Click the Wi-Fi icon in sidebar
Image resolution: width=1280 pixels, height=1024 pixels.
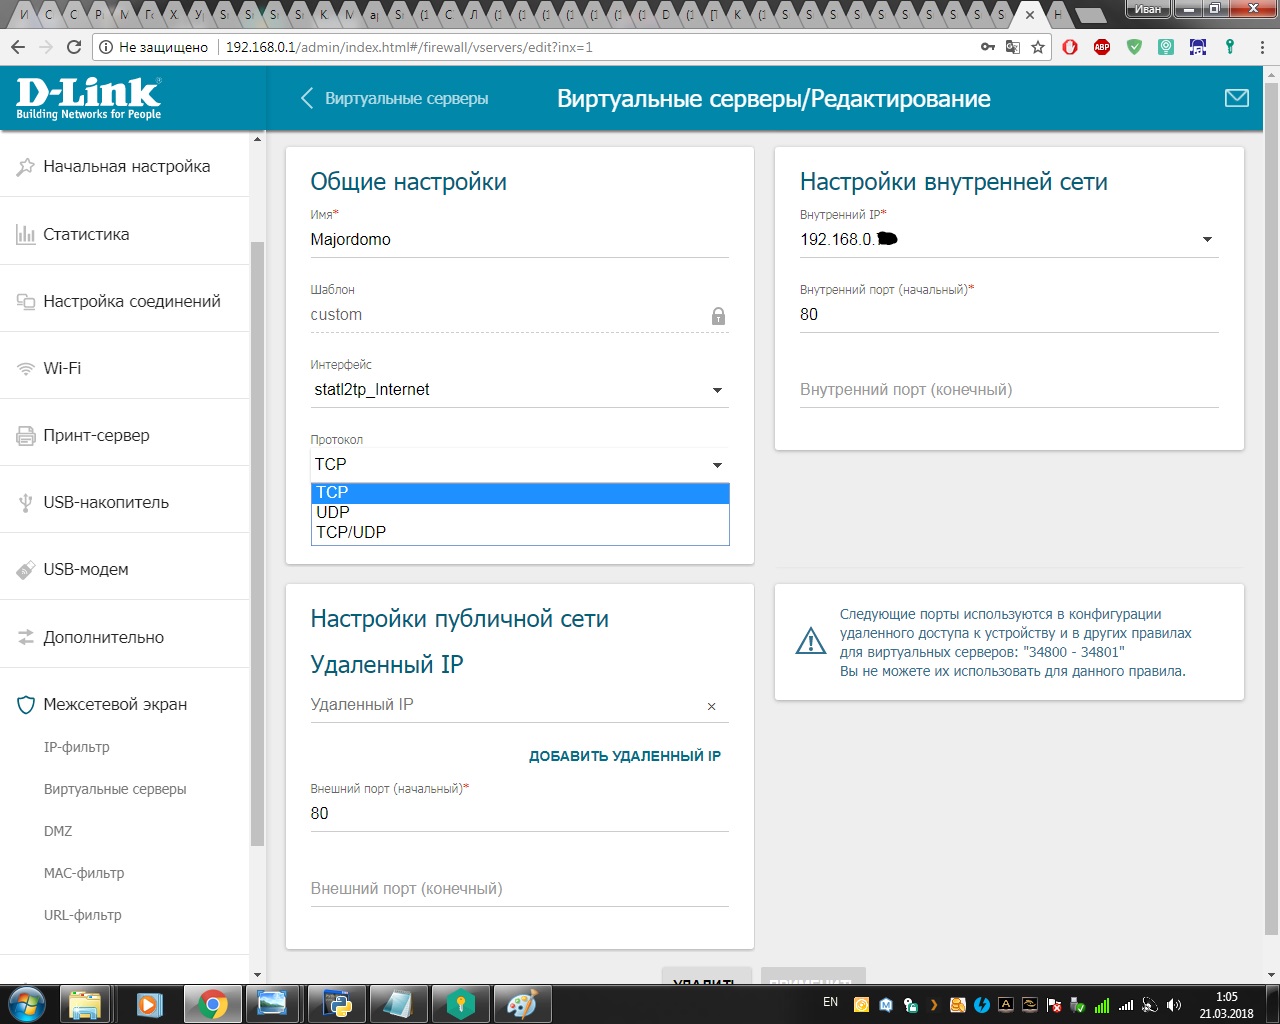point(26,369)
